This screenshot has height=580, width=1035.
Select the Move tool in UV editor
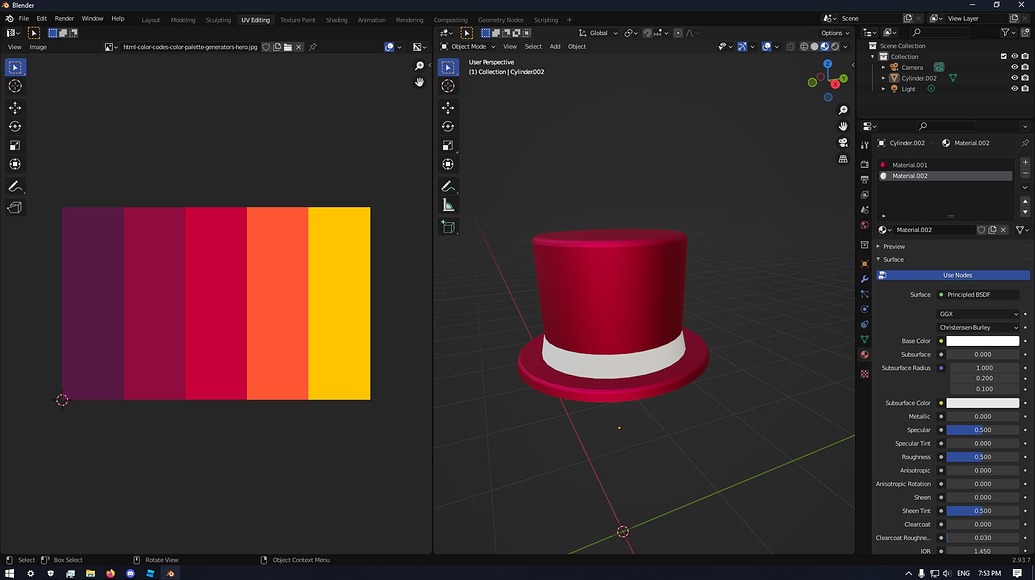point(15,108)
